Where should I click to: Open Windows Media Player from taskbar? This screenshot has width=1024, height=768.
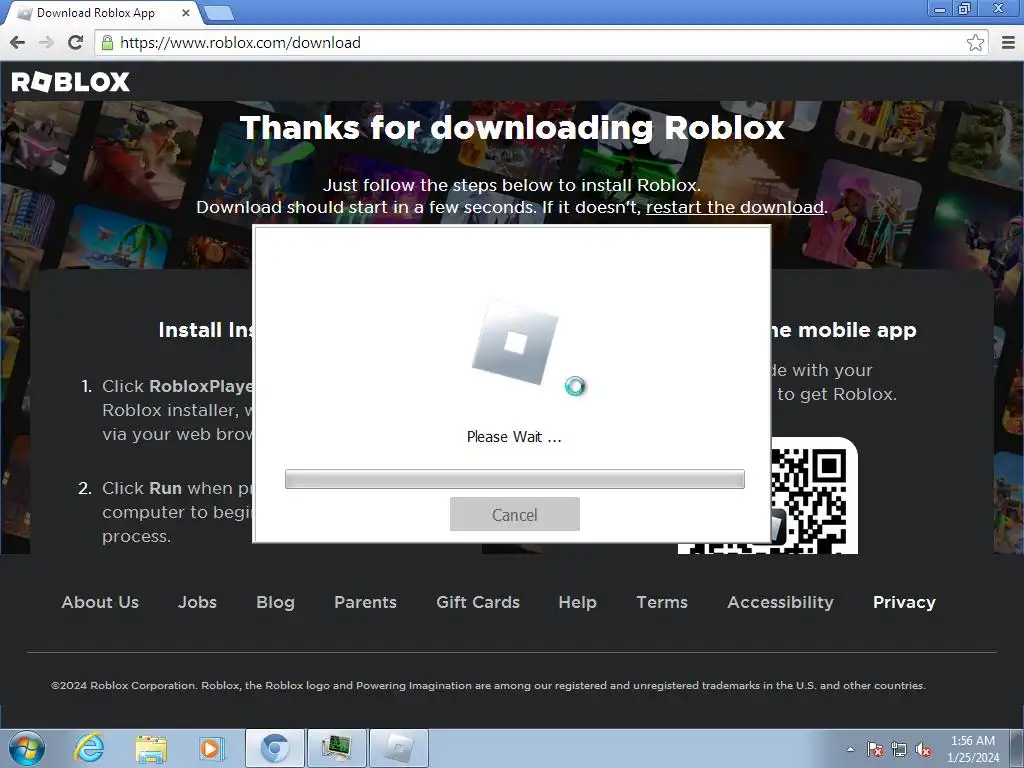212,748
